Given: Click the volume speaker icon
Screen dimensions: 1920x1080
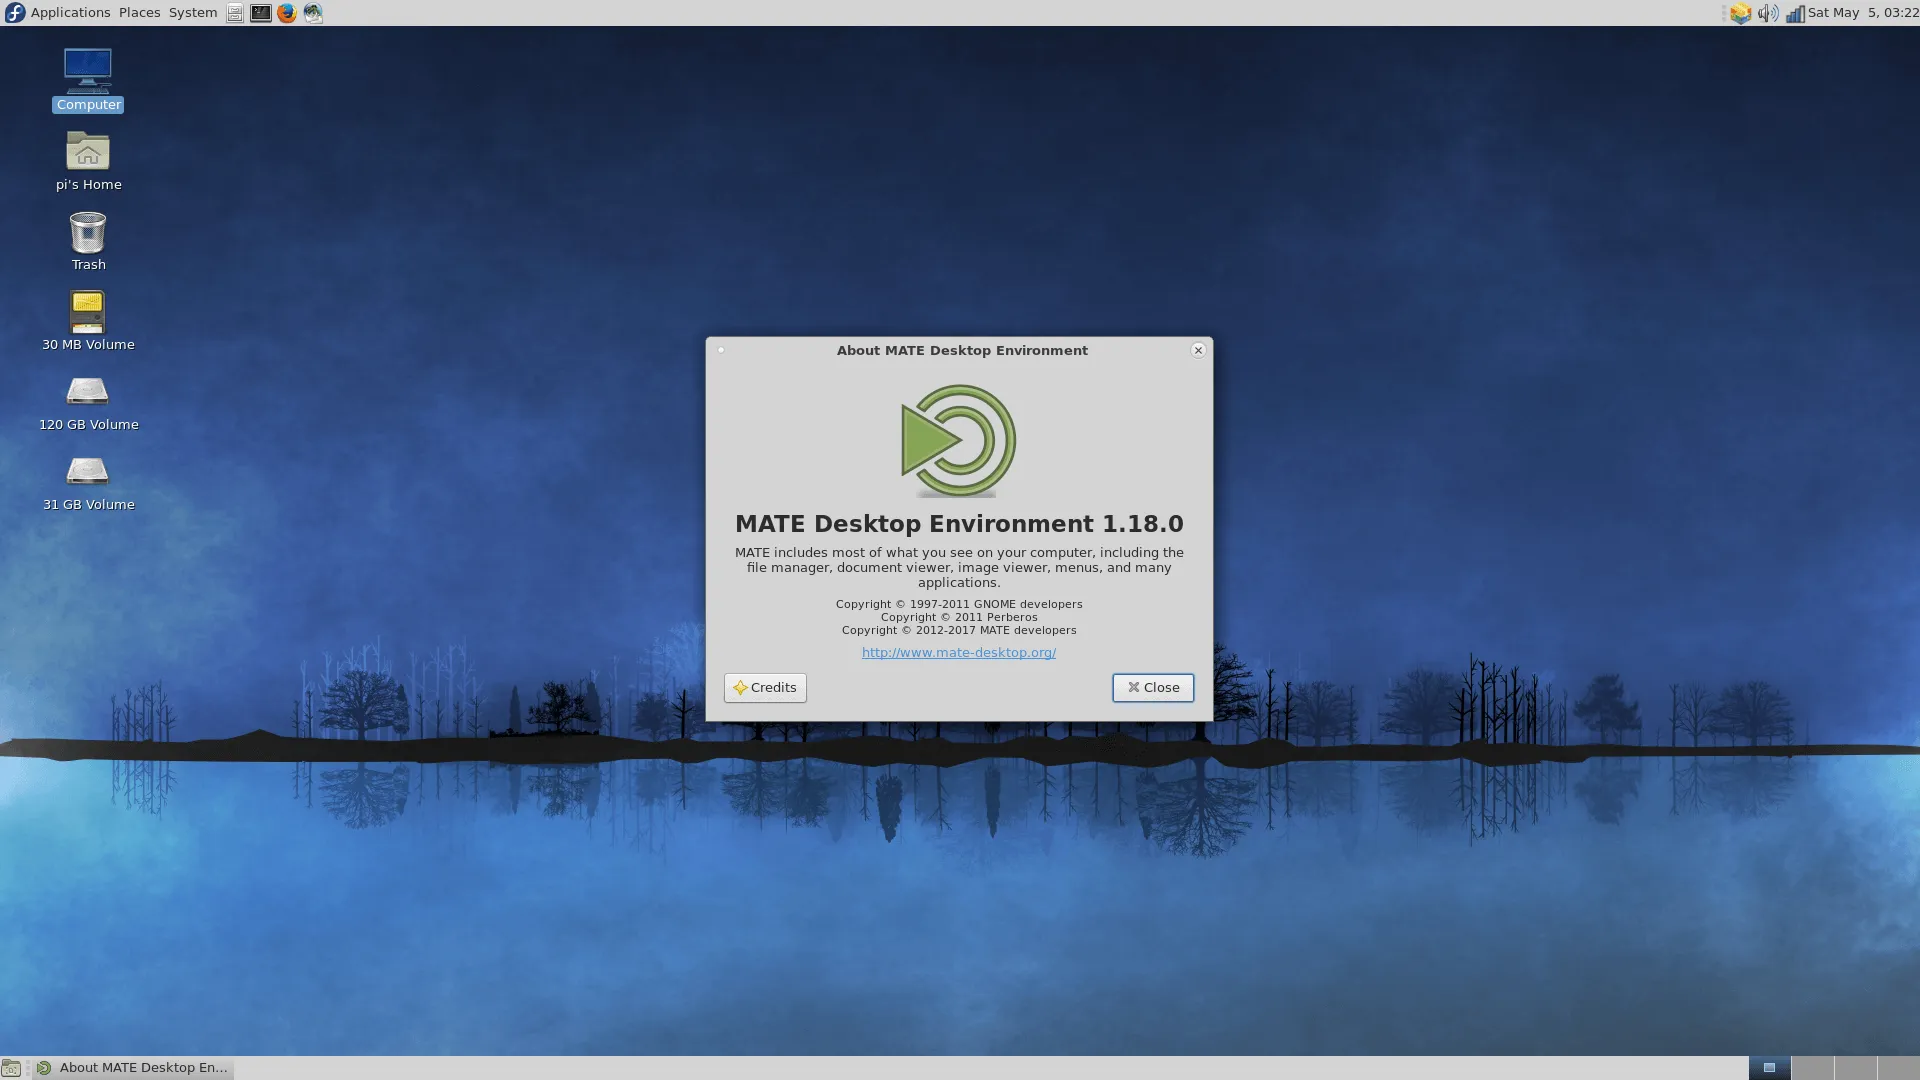Looking at the screenshot, I should click(x=1767, y=13).
